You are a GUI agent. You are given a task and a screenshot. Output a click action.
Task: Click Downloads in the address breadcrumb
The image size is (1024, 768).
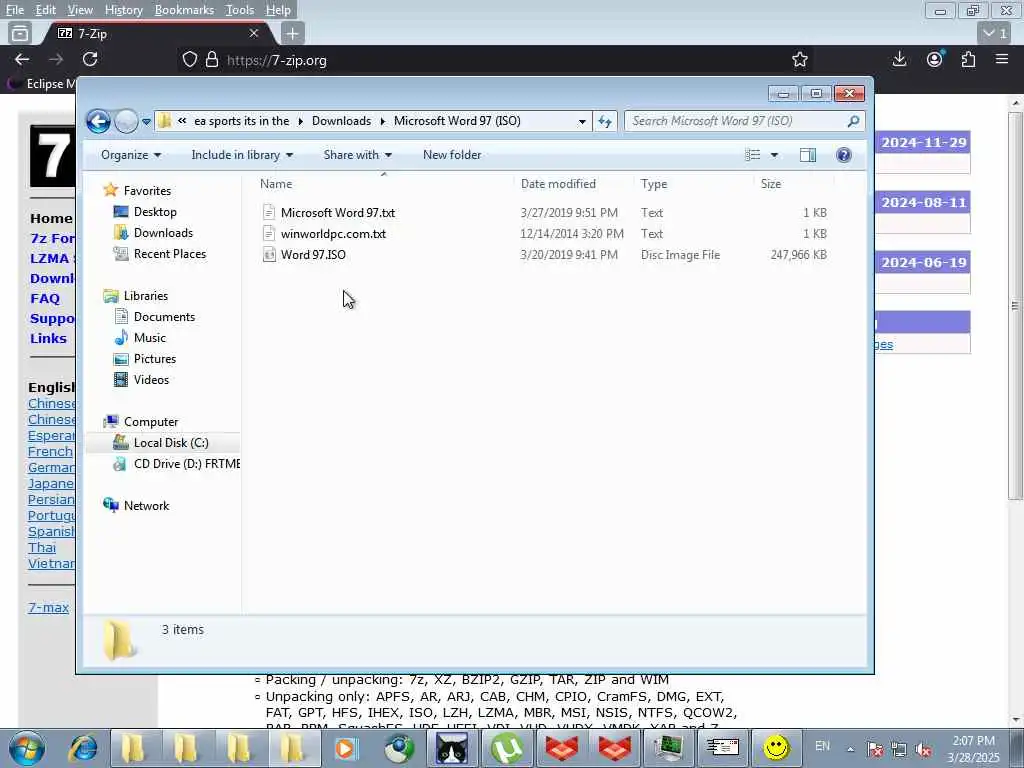341,121
